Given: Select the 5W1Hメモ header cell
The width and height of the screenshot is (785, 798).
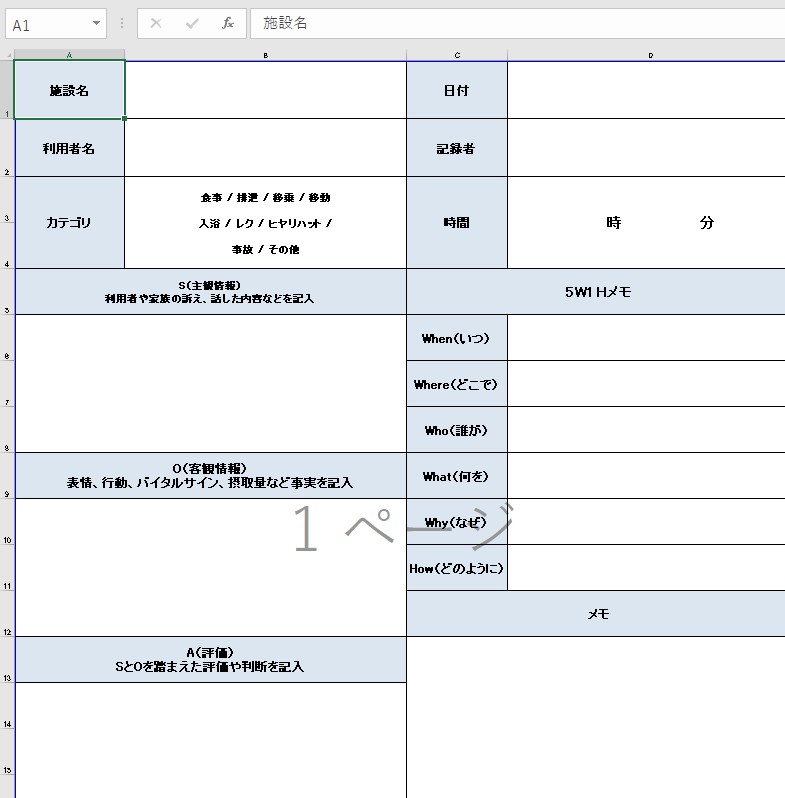Looking at the screenshot, I should coord(597,292).
